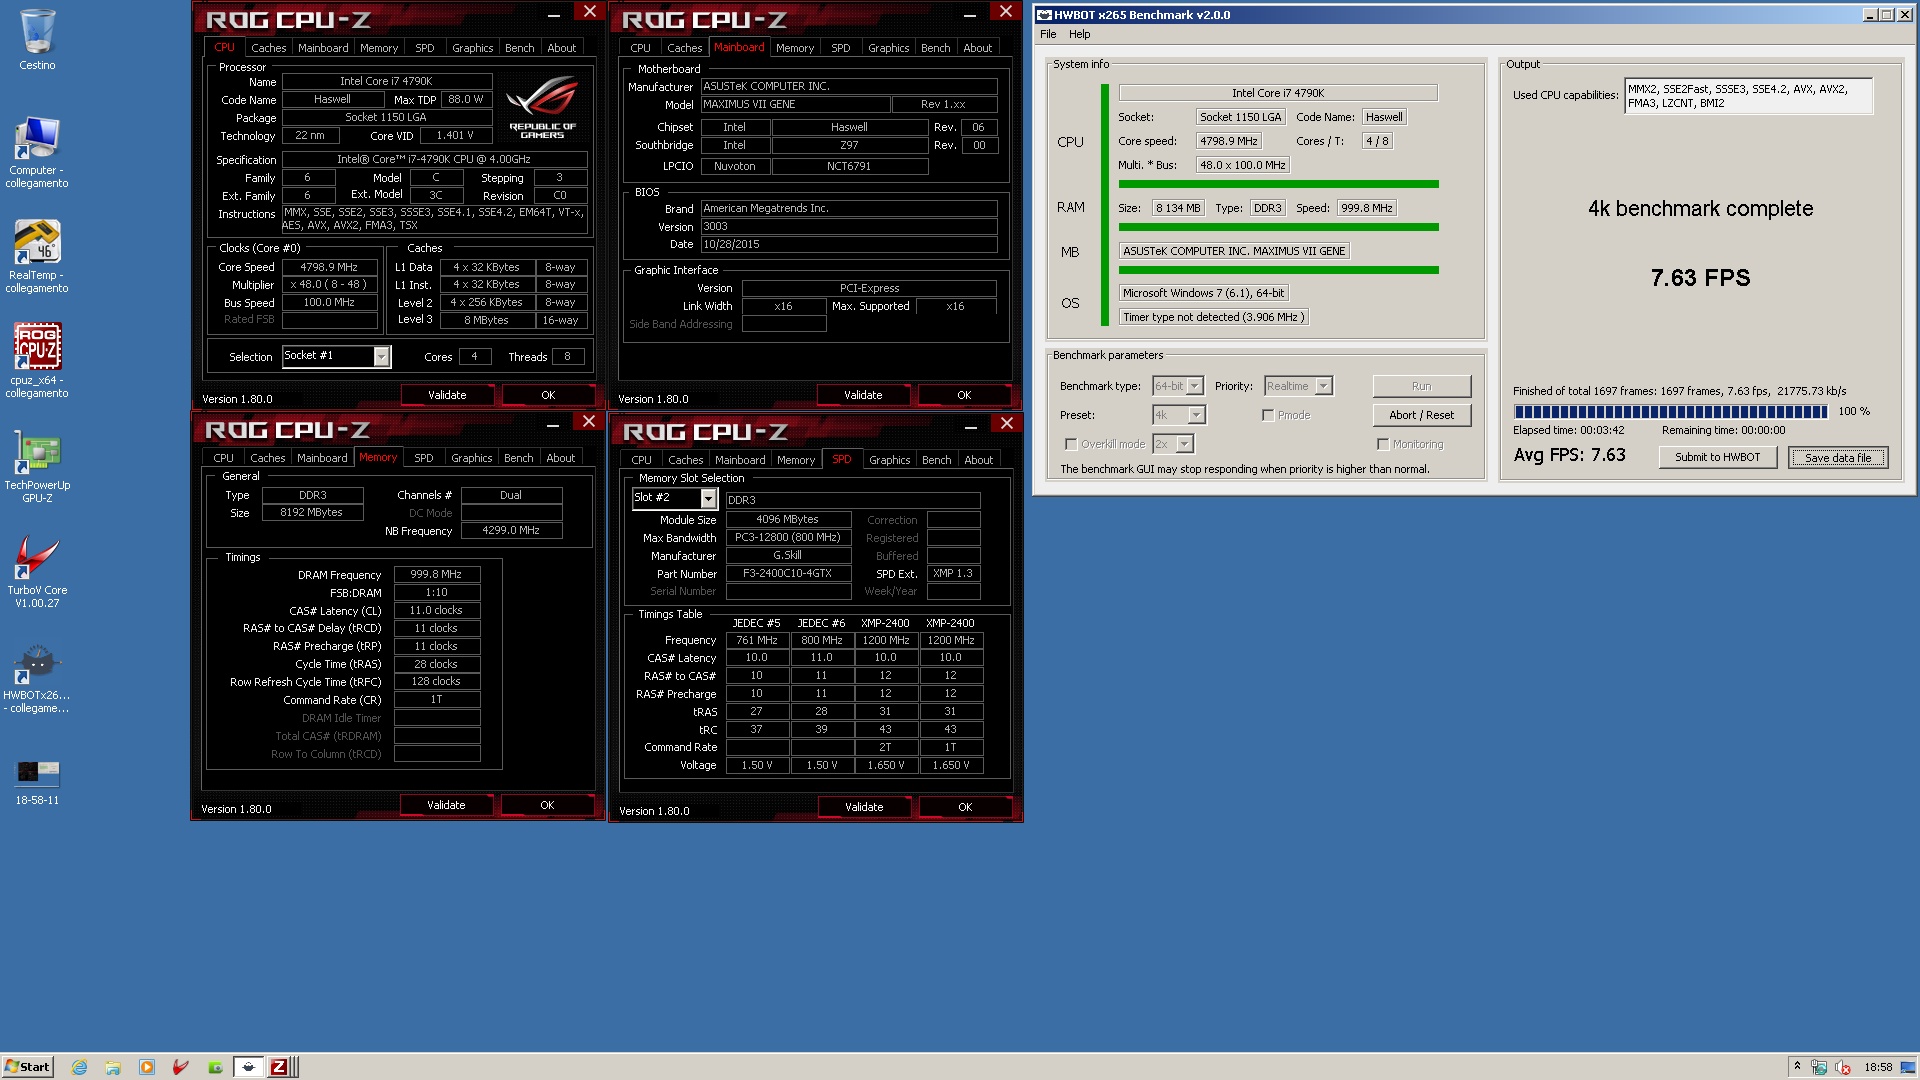
Task: Open the TurboV Core V1.00.27 icon
Action: (x=37, y=572)
